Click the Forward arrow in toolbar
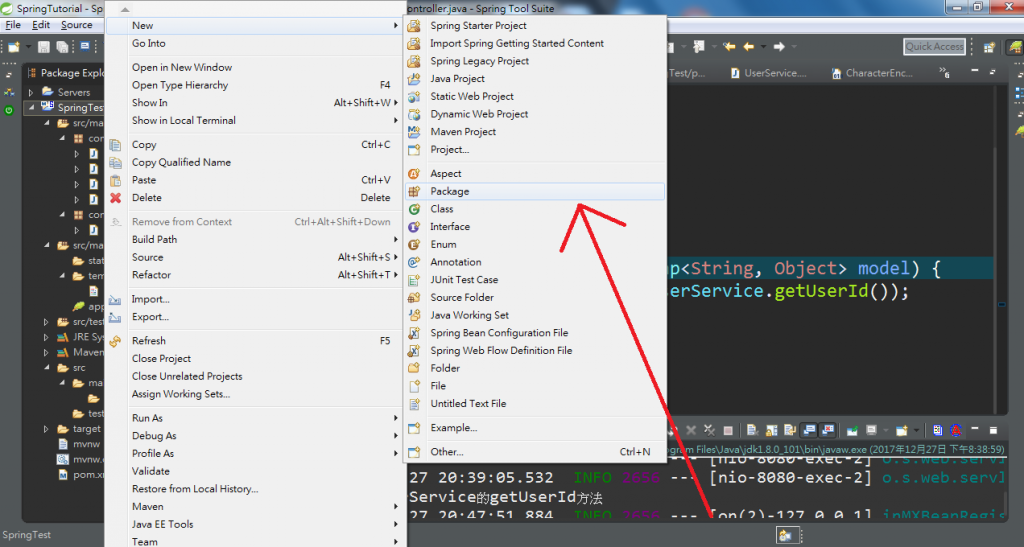Viewport: 1024px width, 547px height. pos(779,46)
